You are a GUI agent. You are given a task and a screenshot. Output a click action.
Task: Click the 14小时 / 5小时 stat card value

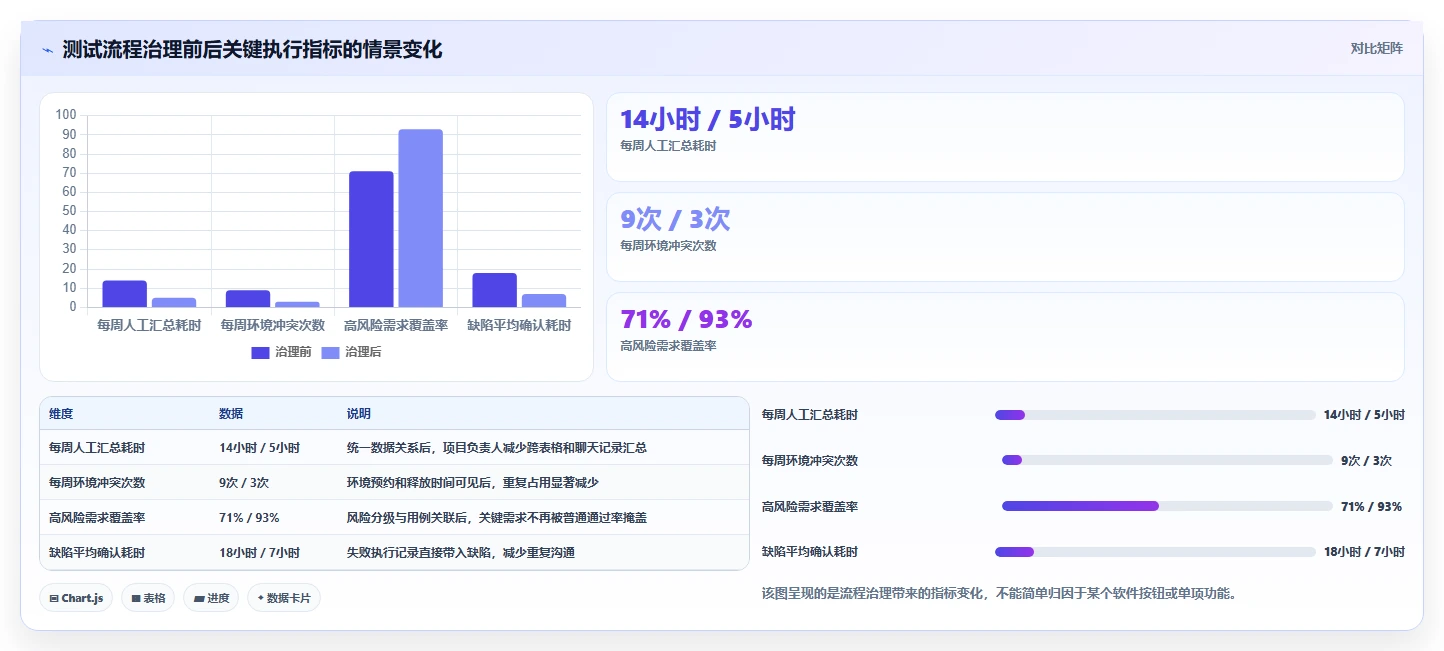click(707, 119)
